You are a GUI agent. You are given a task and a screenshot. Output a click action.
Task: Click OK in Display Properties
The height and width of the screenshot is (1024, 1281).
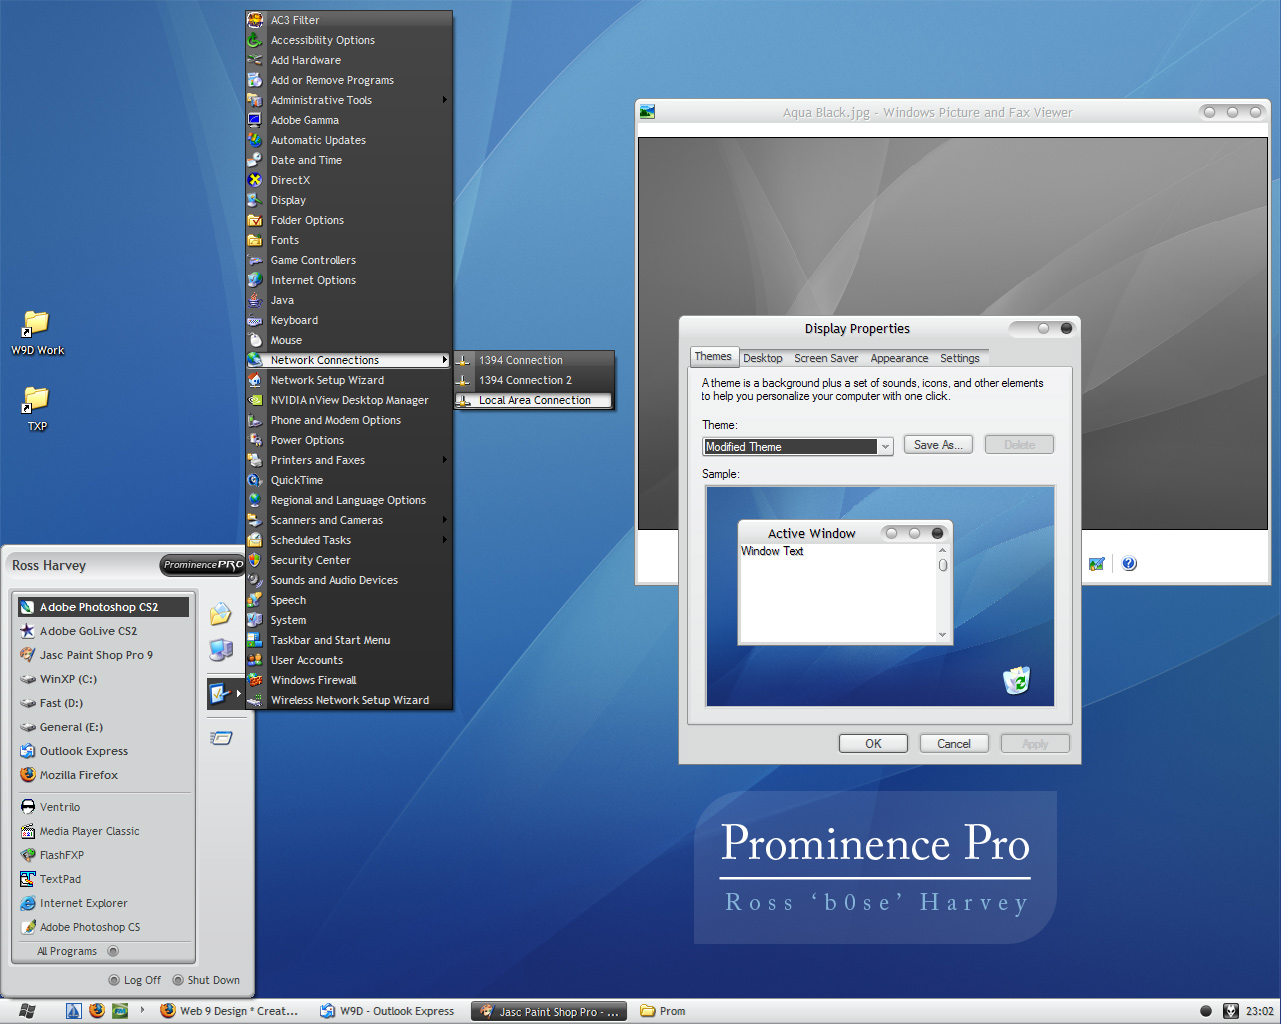873,743
